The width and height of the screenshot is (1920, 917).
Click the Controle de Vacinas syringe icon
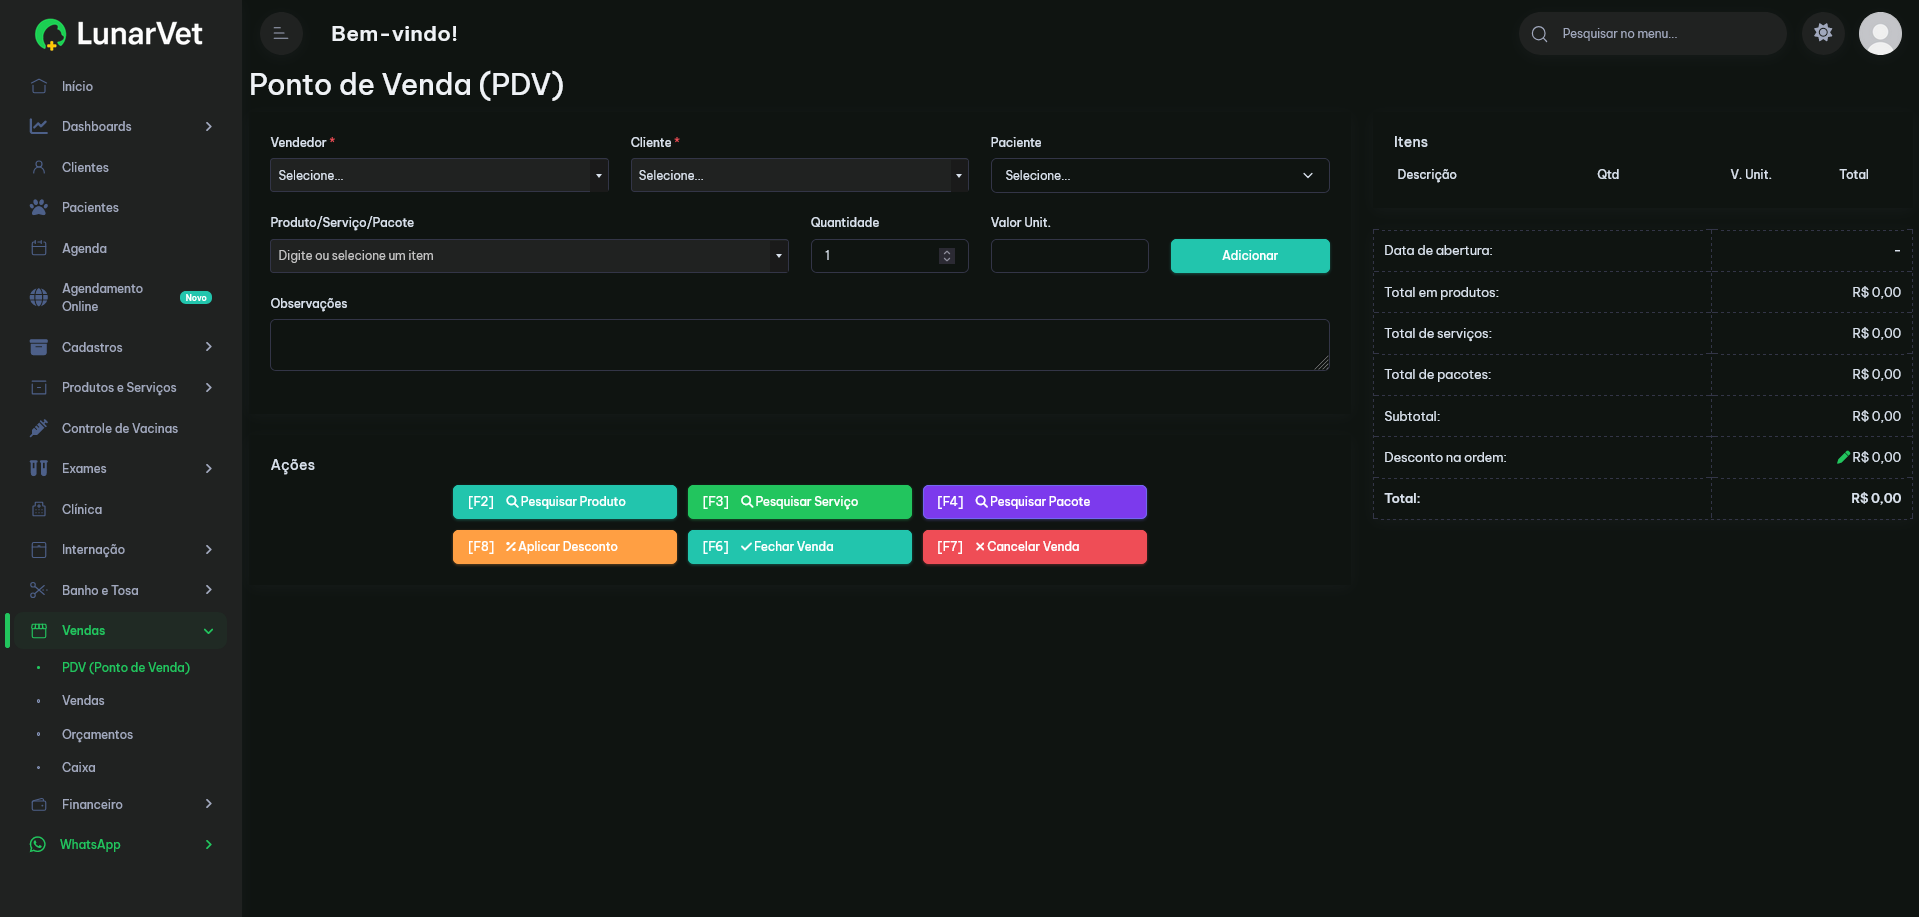39,428
